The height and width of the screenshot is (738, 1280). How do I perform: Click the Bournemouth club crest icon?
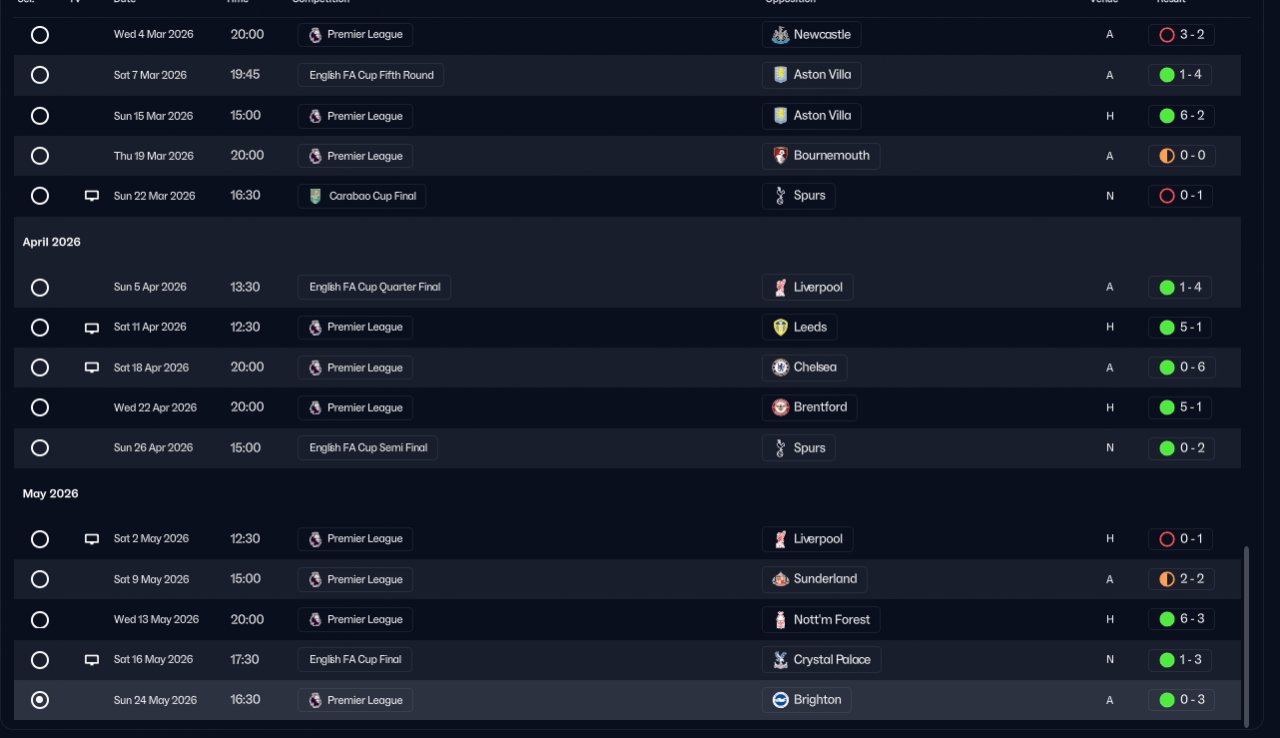click(780, 156)
